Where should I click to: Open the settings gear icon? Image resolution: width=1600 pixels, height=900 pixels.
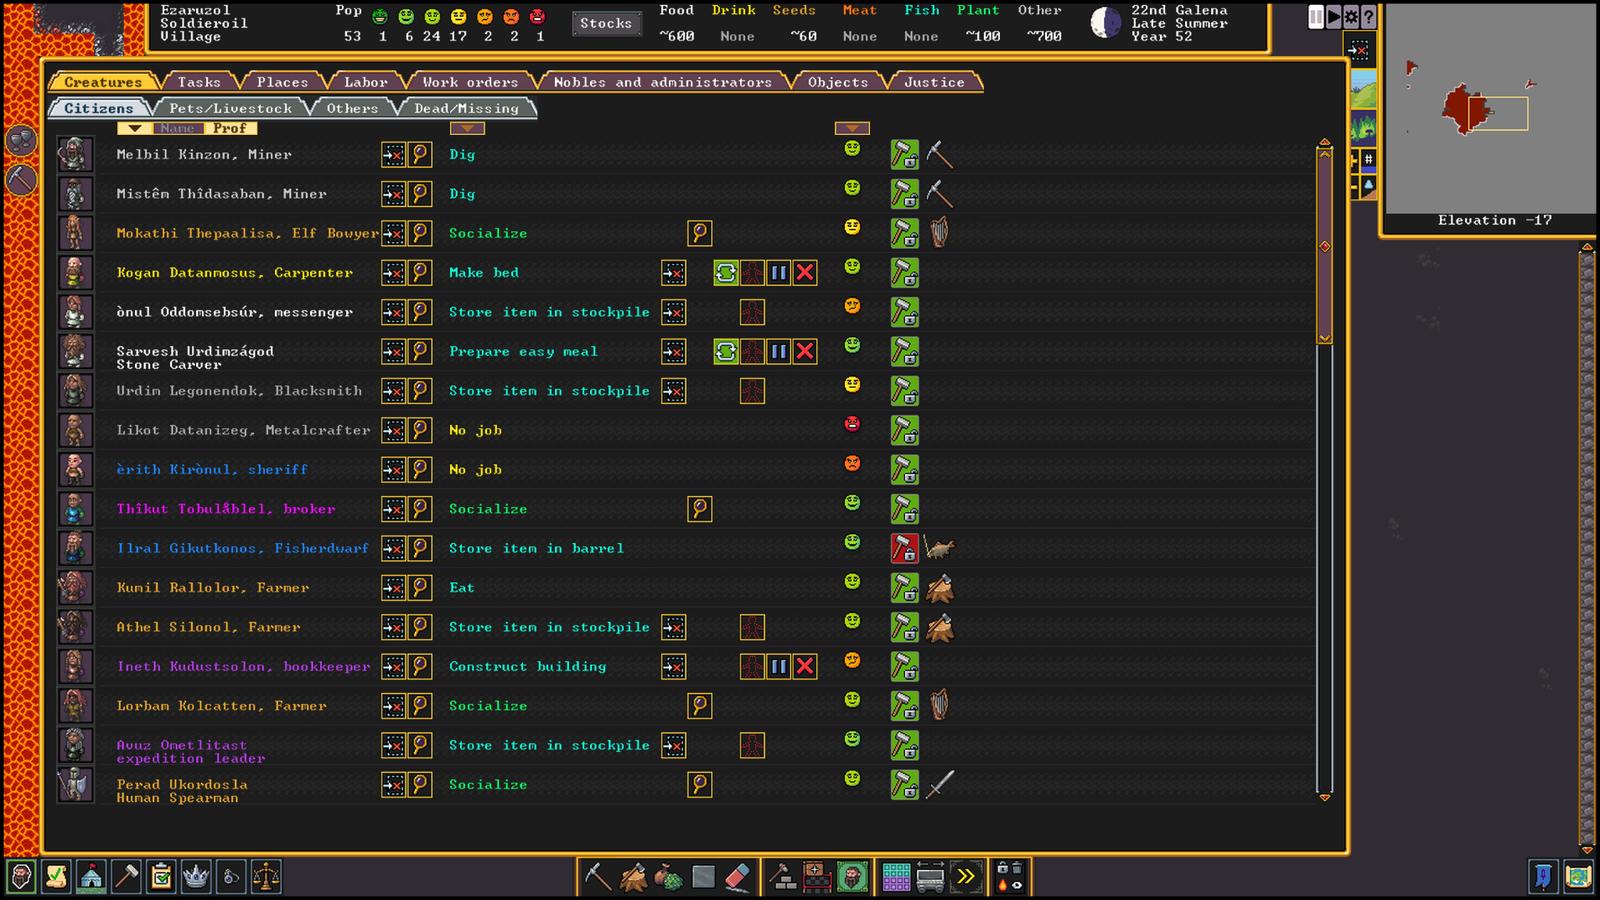coord(1351,17)
